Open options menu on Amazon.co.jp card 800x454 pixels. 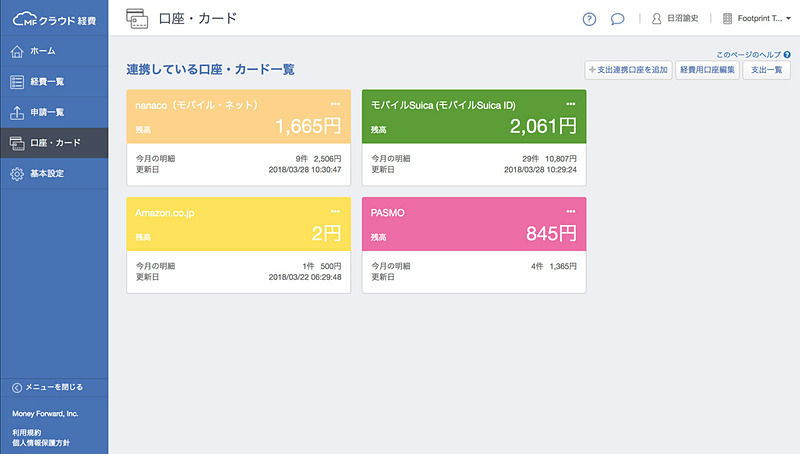(335, 211)
